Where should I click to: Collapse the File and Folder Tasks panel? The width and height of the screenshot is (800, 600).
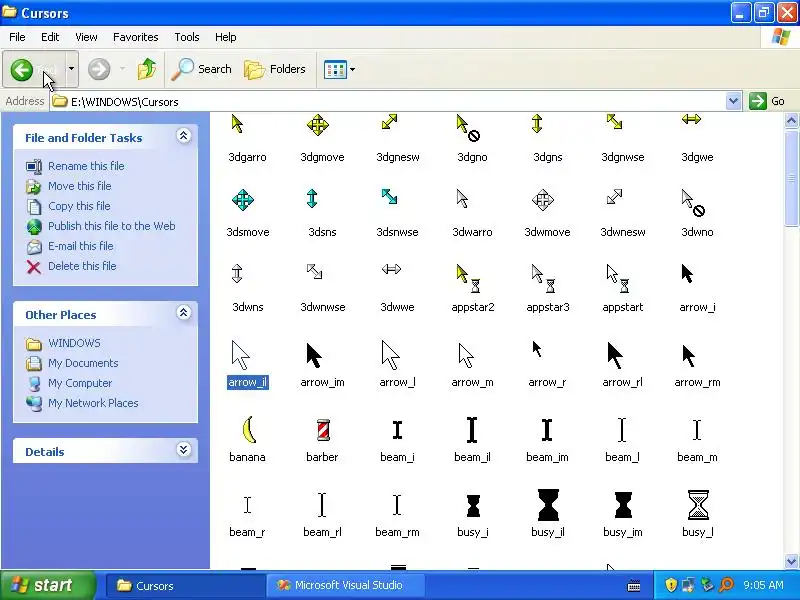coord(184,136)
